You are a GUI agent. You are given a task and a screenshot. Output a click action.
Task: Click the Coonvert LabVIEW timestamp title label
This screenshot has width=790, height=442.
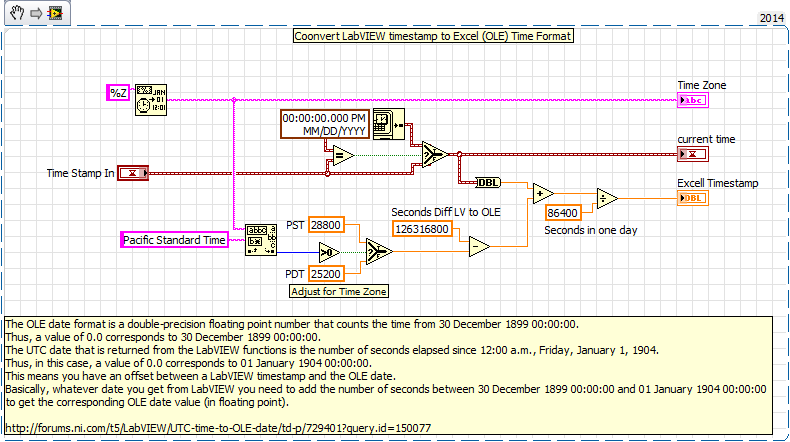tap(433, 36)
